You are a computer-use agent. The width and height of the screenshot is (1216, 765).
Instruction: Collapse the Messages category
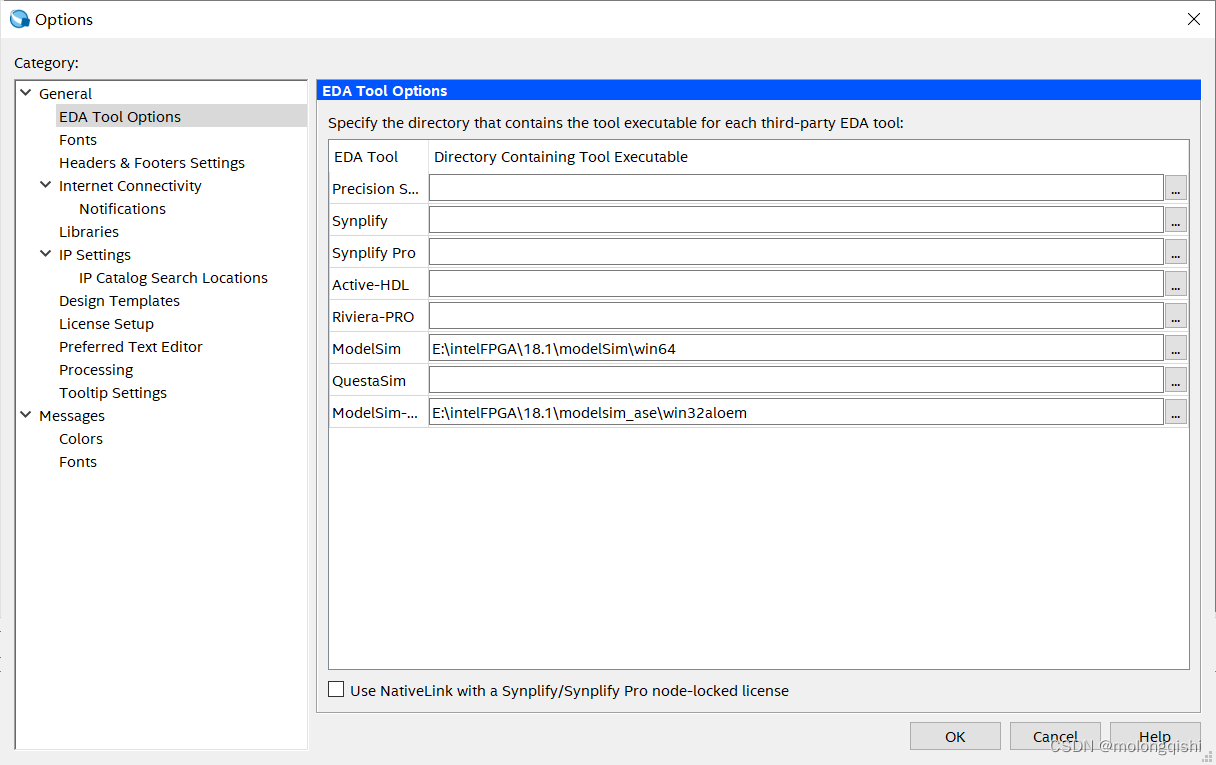[25, 415]
